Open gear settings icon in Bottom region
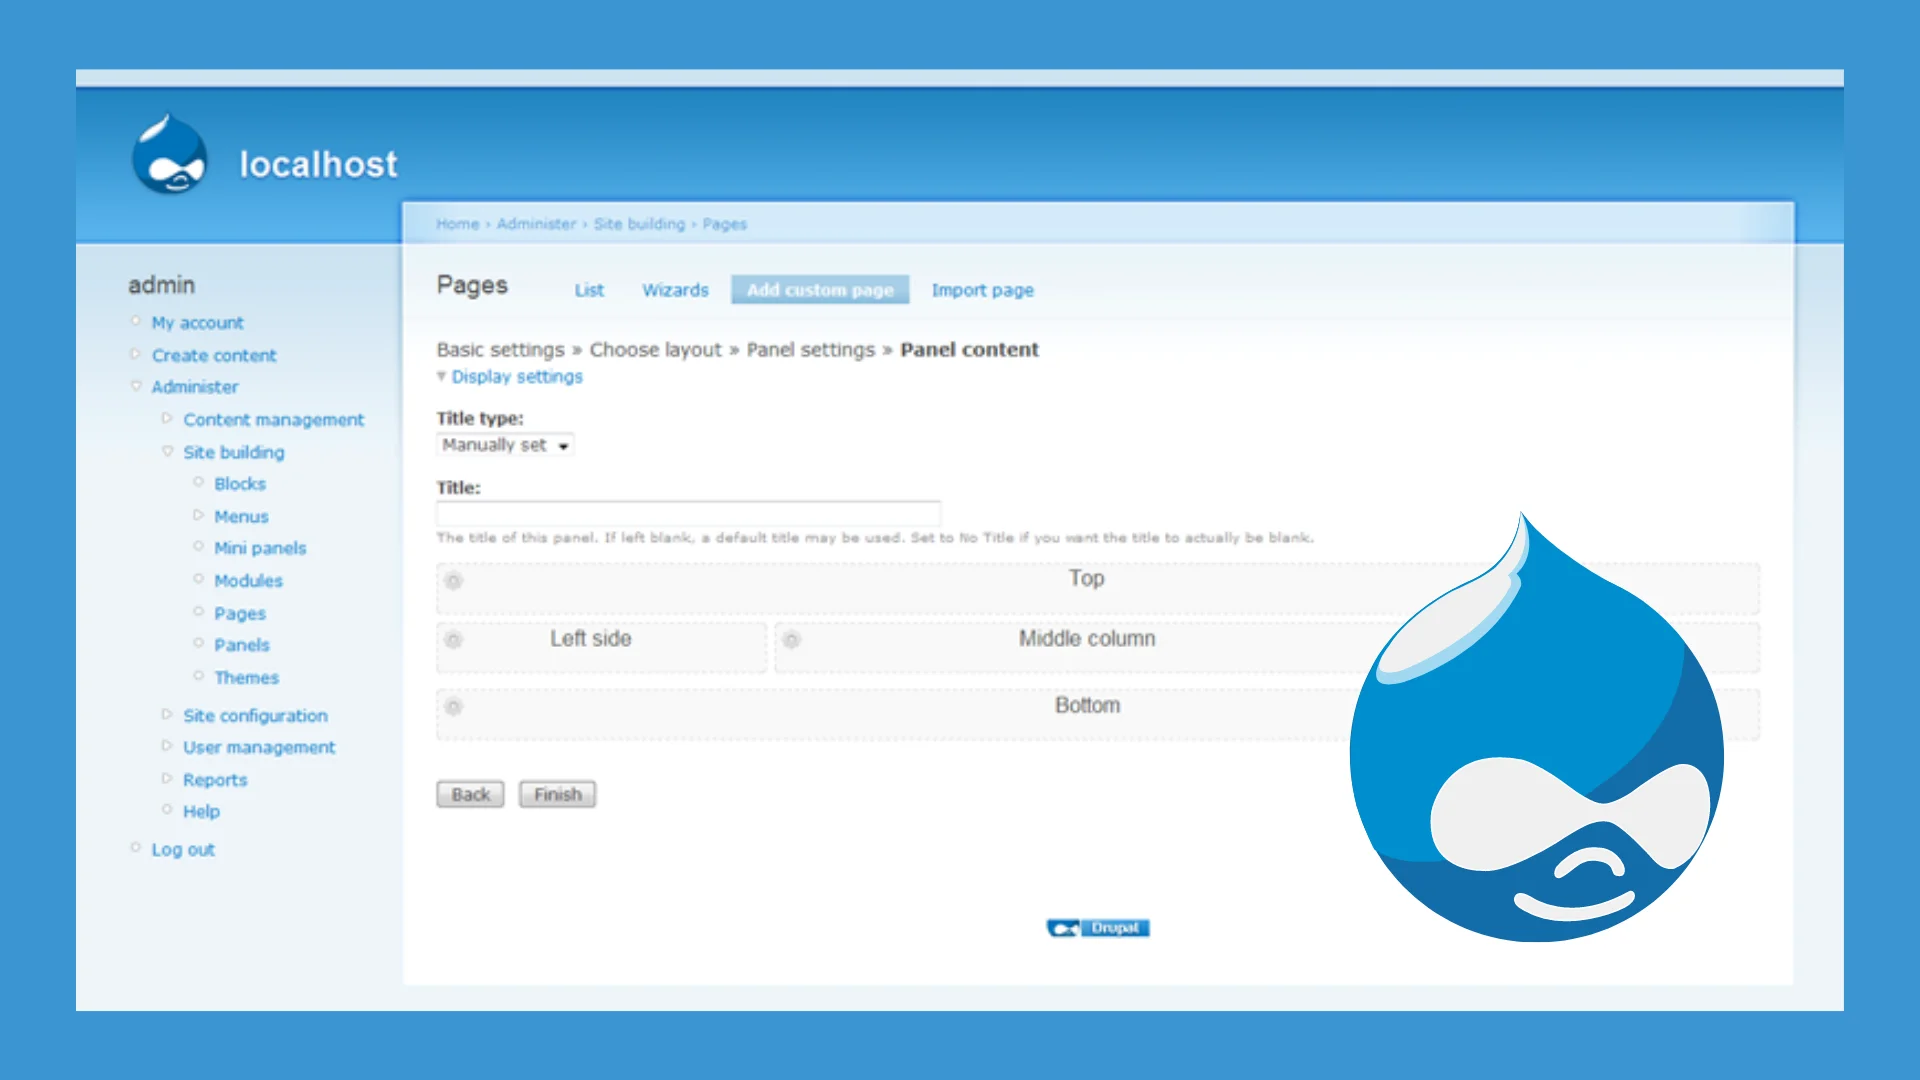This screenshot has width=1920, height=1080. [x=453, y=707]
